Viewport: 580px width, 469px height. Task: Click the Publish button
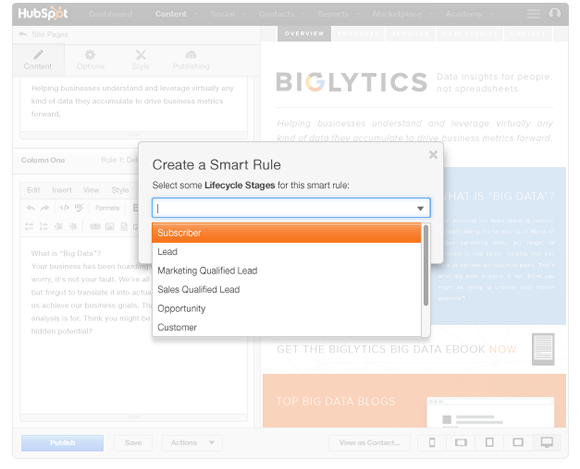(62, 443)
